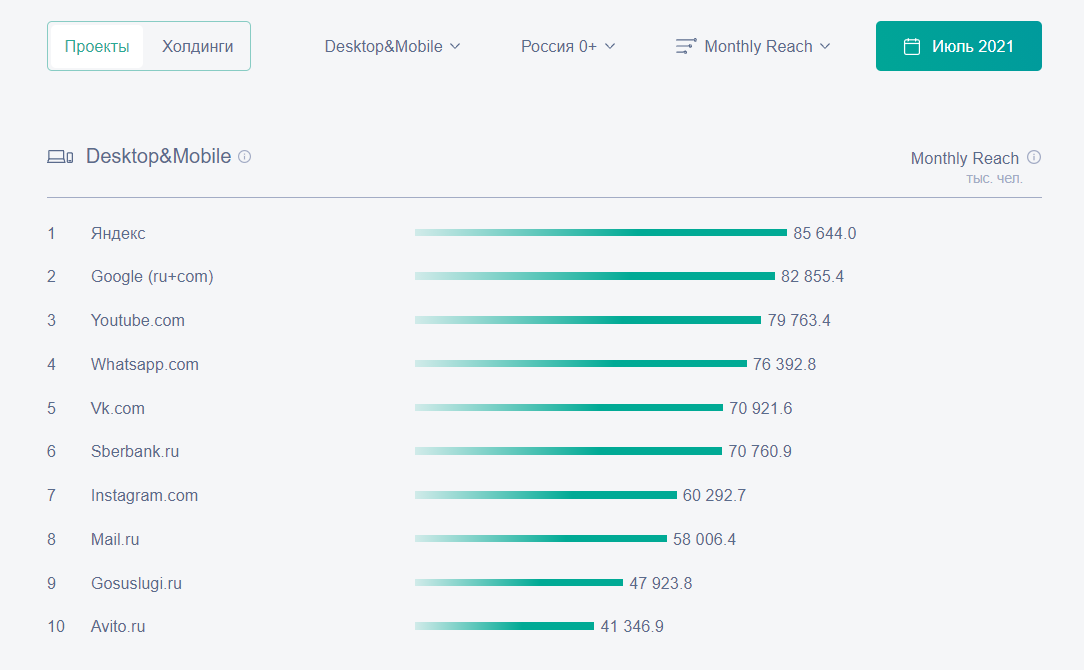
Task: Open the Desktop&Mobile platform dropdown
Action: pos(392,46)
